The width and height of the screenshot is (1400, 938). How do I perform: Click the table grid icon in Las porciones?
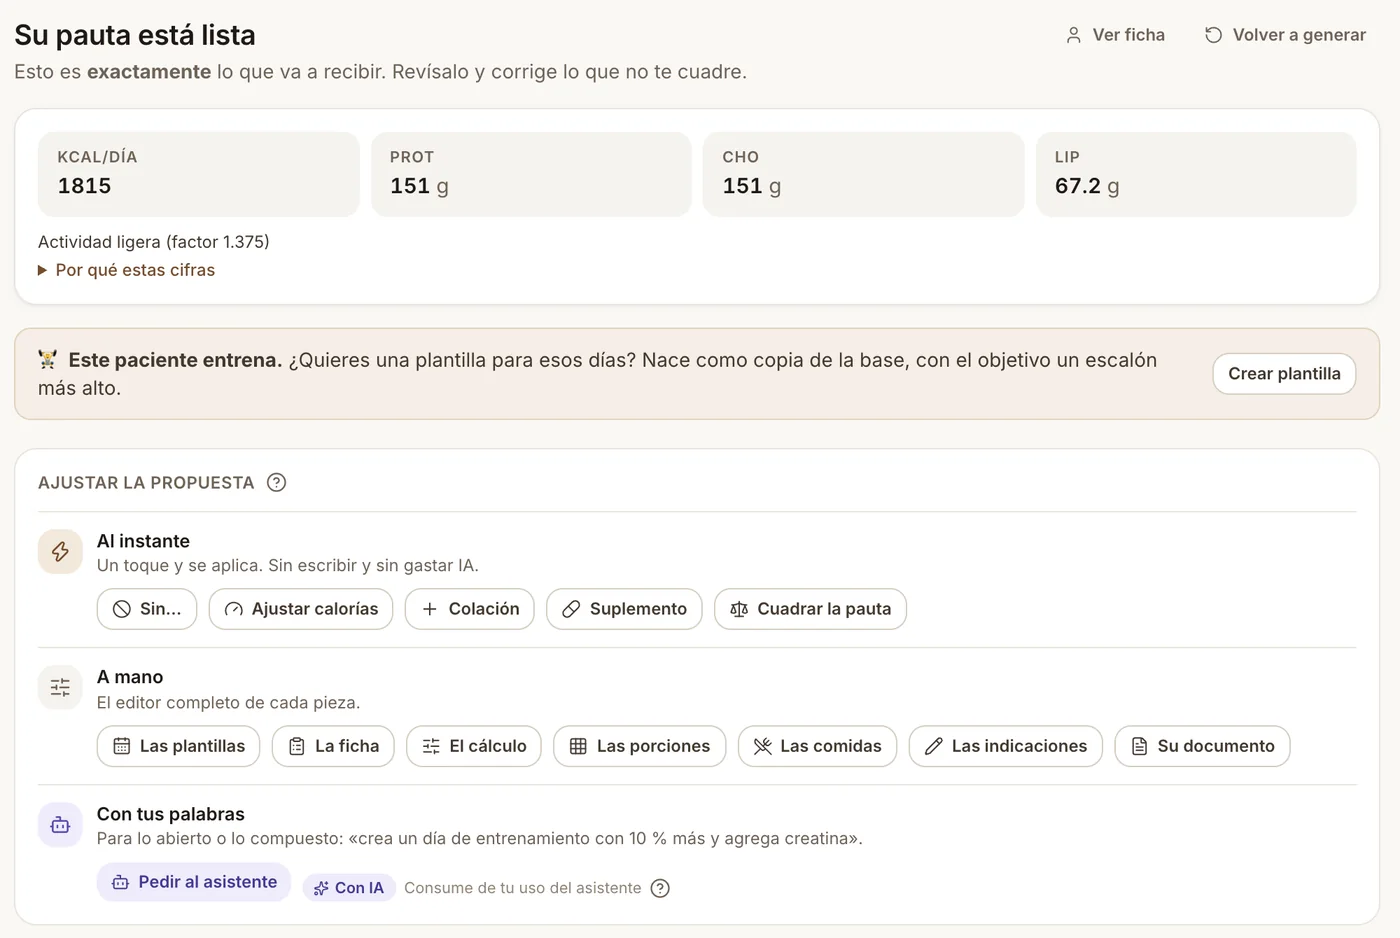pyautogui.click(x=578, y=746)
